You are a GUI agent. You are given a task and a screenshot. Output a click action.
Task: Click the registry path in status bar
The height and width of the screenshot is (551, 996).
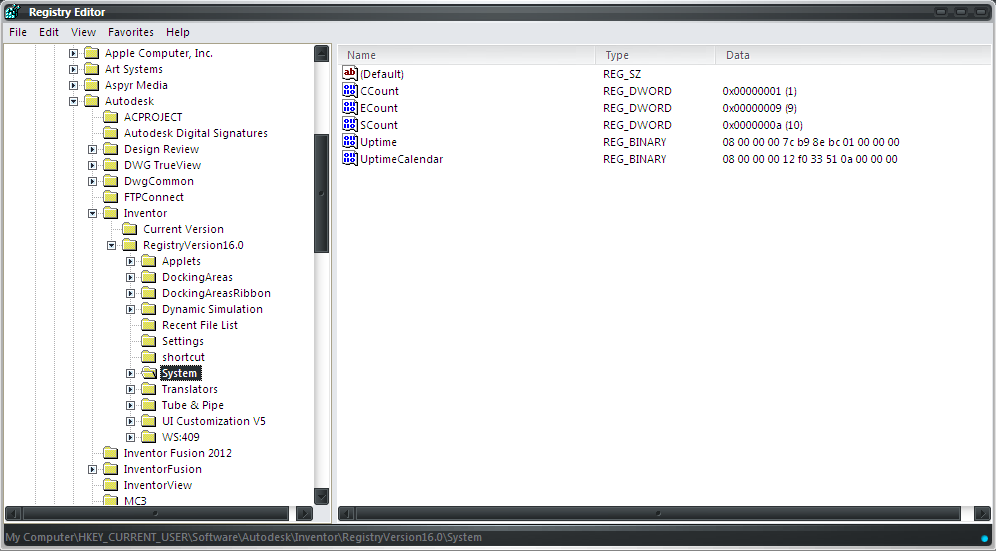(x=243, y=537)
